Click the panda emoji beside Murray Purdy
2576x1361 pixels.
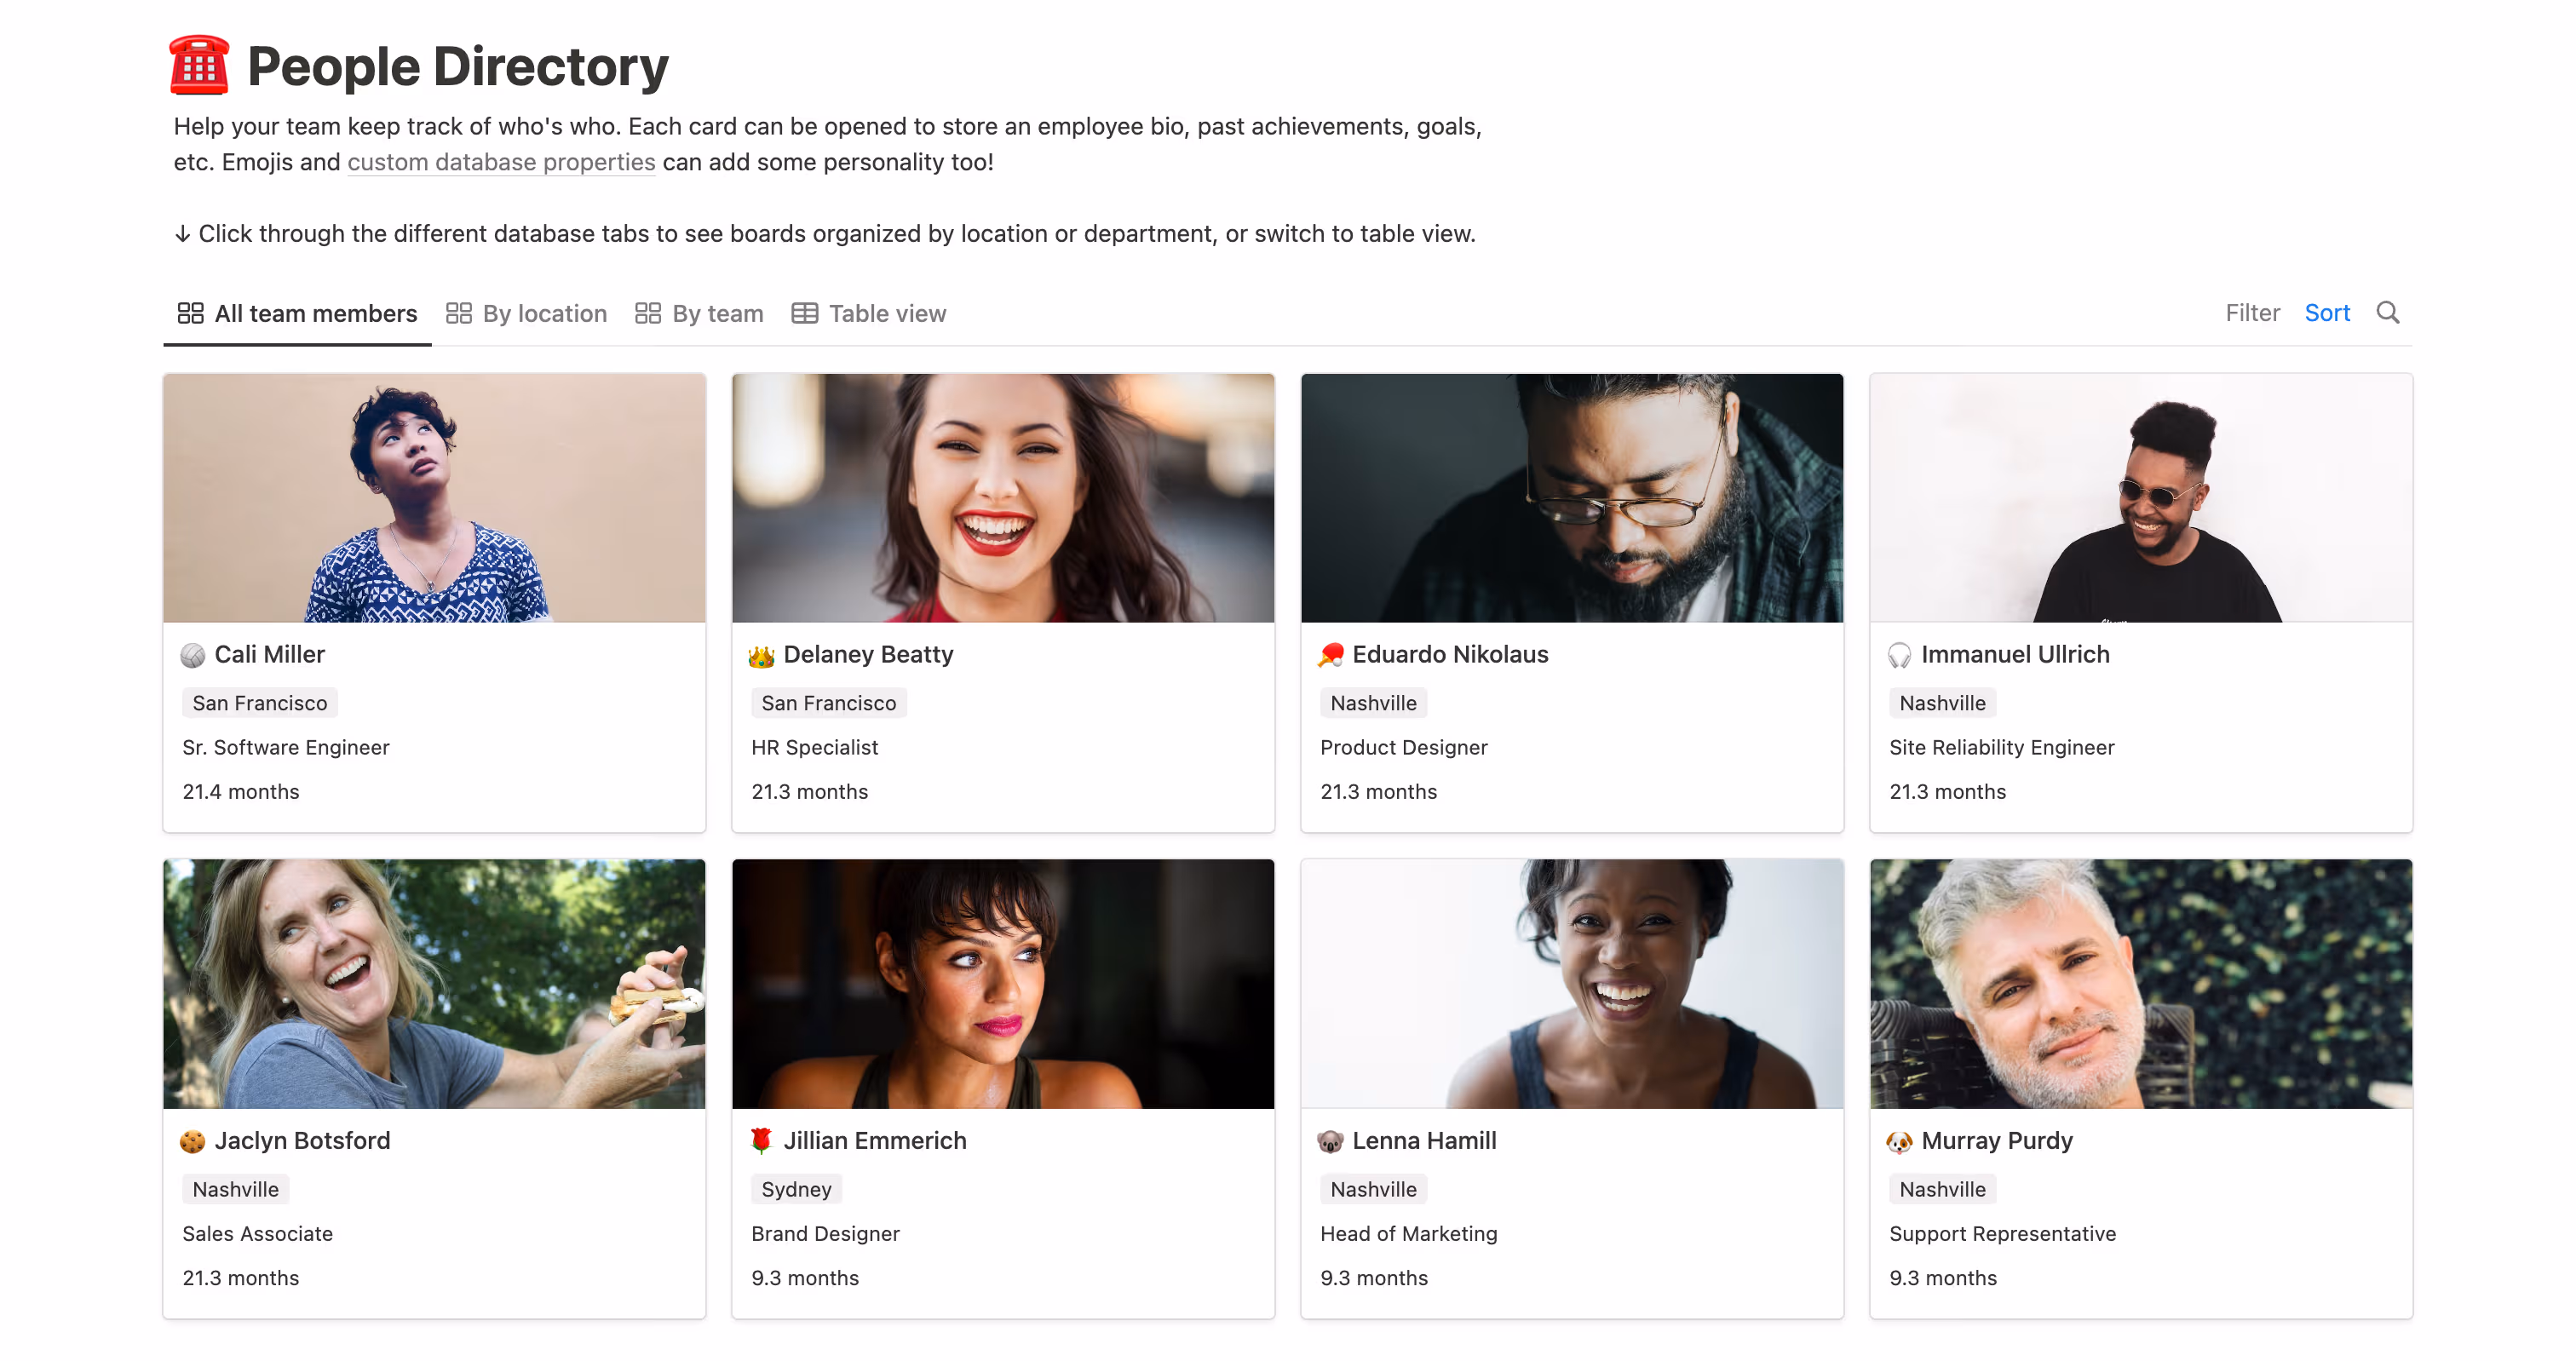(1899, 1140)
